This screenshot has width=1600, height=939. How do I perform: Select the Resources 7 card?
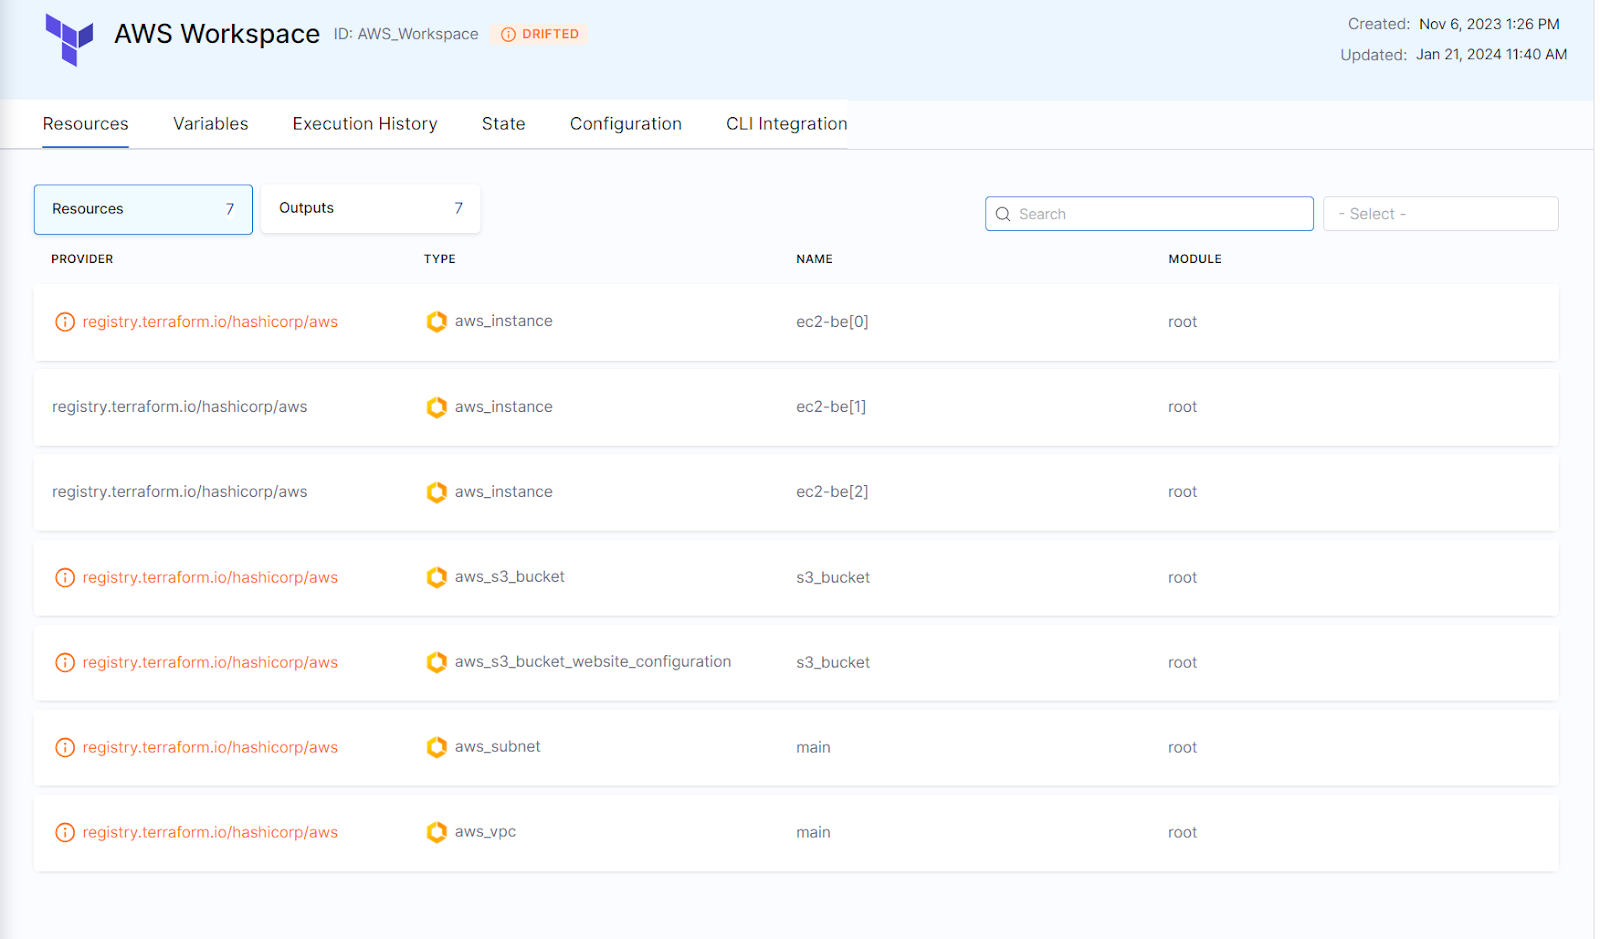click(143, 209)
